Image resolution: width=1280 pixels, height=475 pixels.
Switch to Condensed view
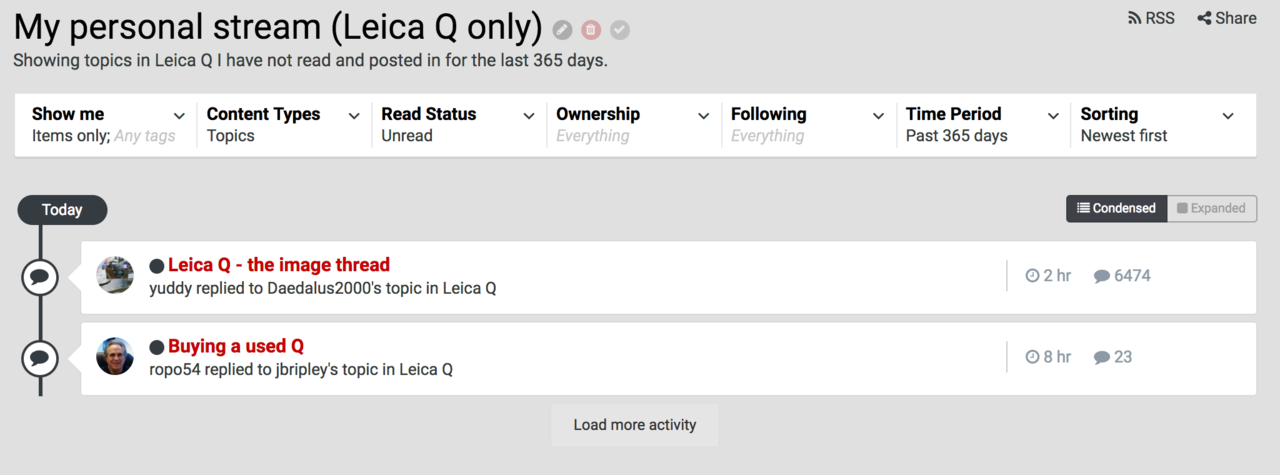coord(1116,208)
